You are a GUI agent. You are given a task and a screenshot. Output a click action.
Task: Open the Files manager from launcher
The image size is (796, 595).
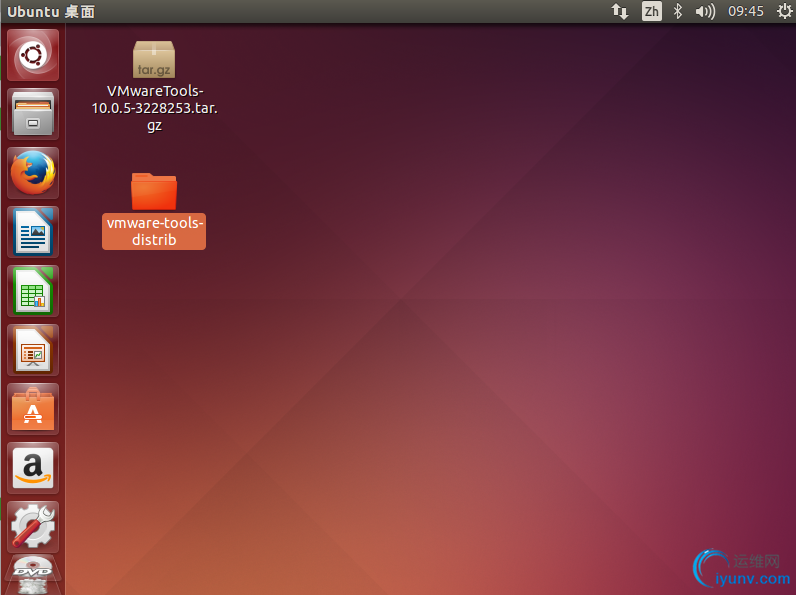pos(33,114)
